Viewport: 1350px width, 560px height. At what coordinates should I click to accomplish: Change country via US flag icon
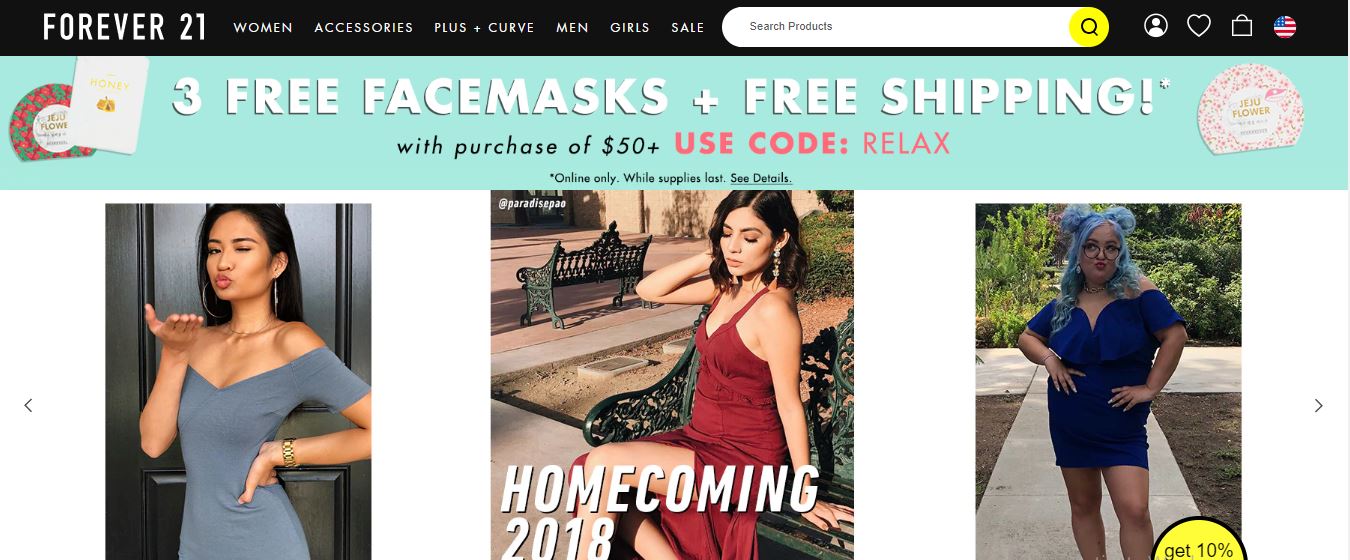(x=1285, y=27)
